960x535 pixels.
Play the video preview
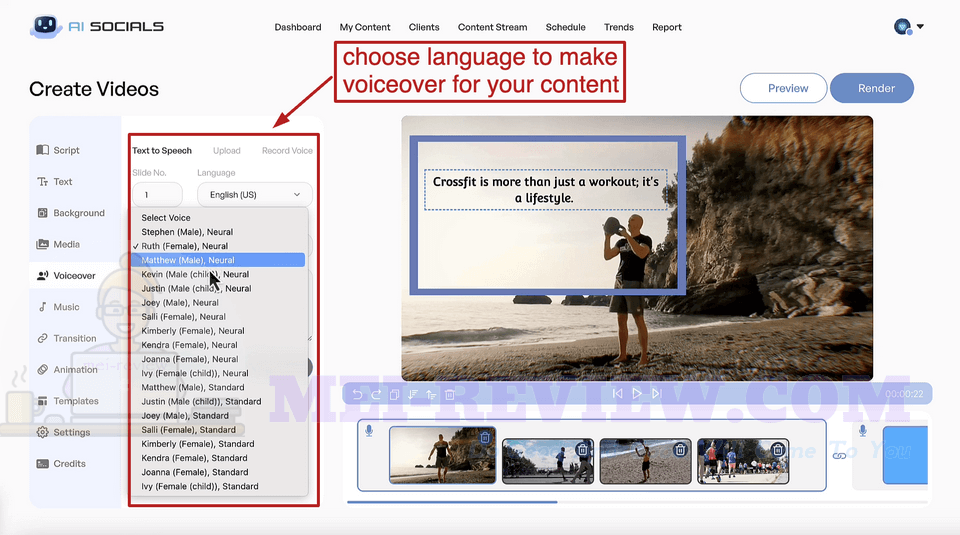coord(637,394)
